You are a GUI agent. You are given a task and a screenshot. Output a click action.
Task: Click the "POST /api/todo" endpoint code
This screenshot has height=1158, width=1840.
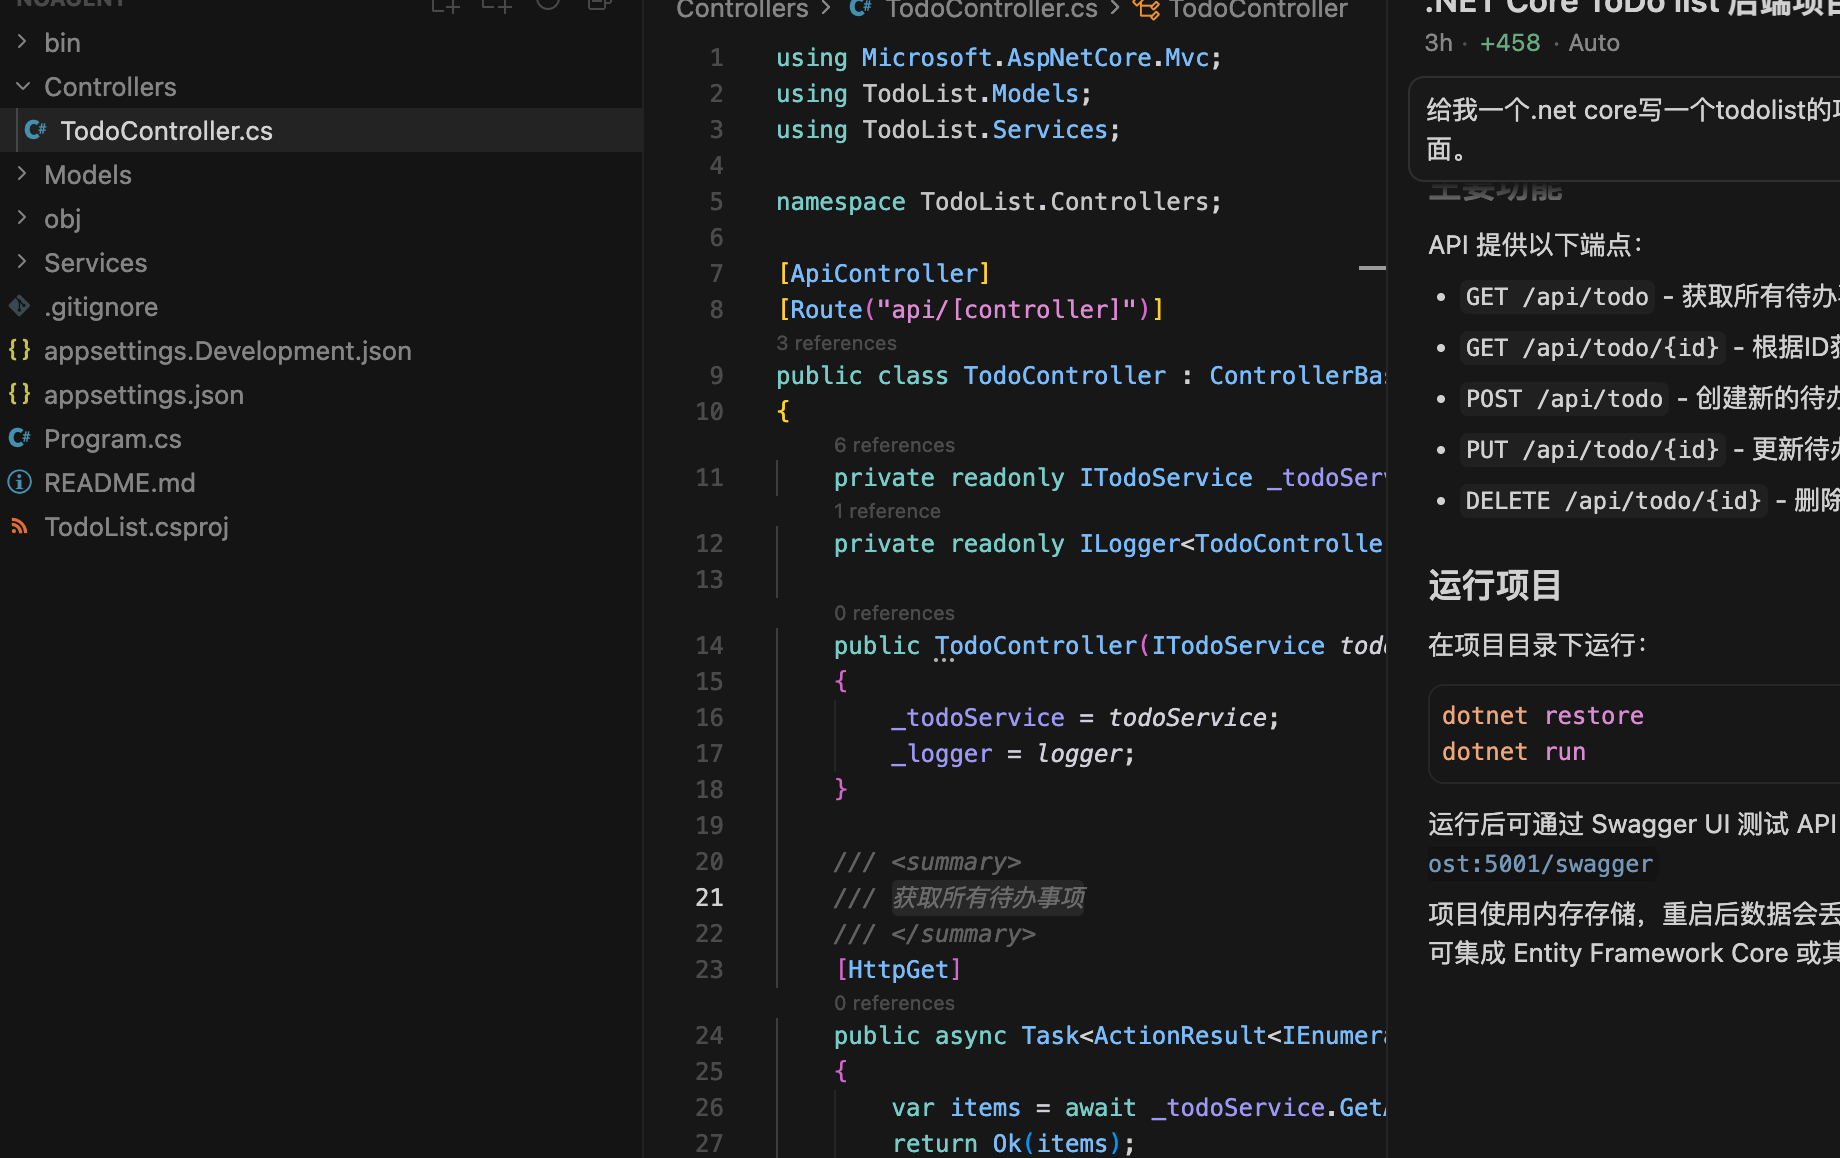(1564, 399)
